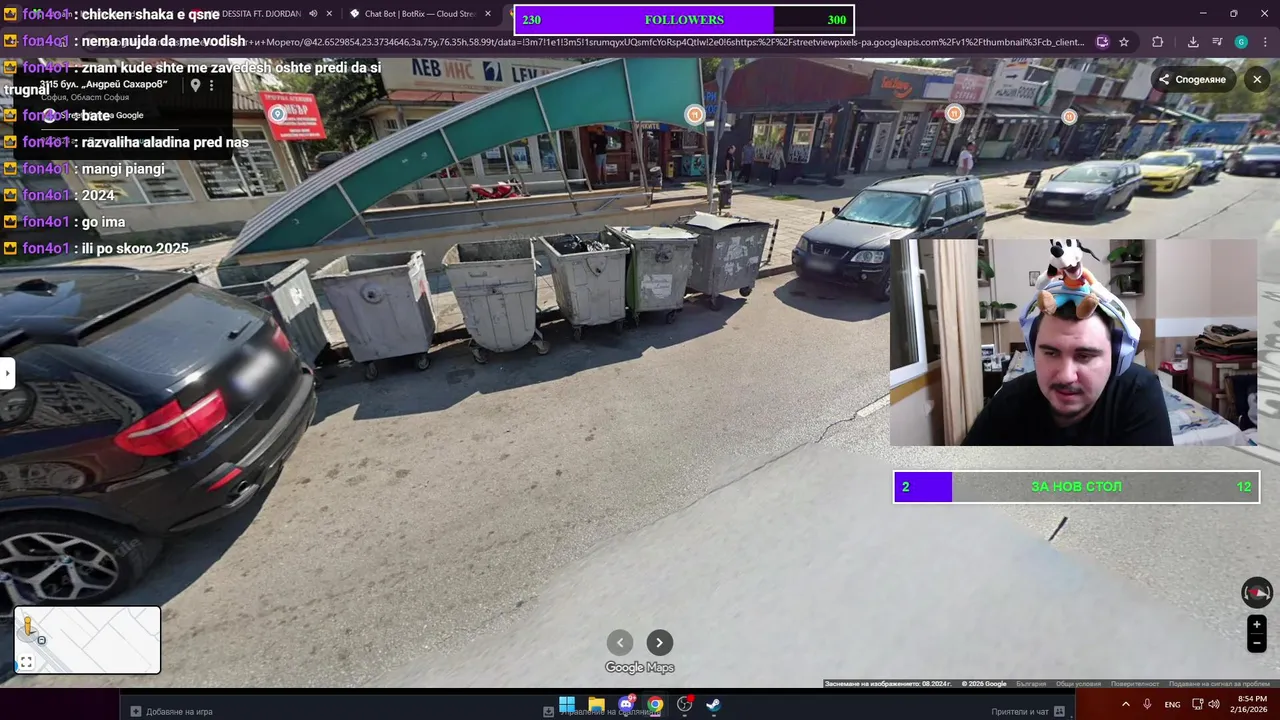Close the Street View panel with X
The height and width of the screenshot is (720, 1280).
[x=1257, y=79]
